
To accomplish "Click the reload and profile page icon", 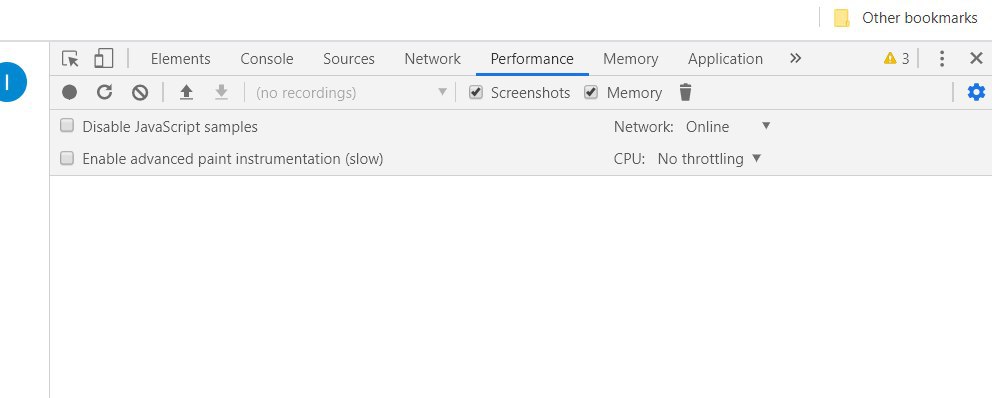I will (104, 93).
